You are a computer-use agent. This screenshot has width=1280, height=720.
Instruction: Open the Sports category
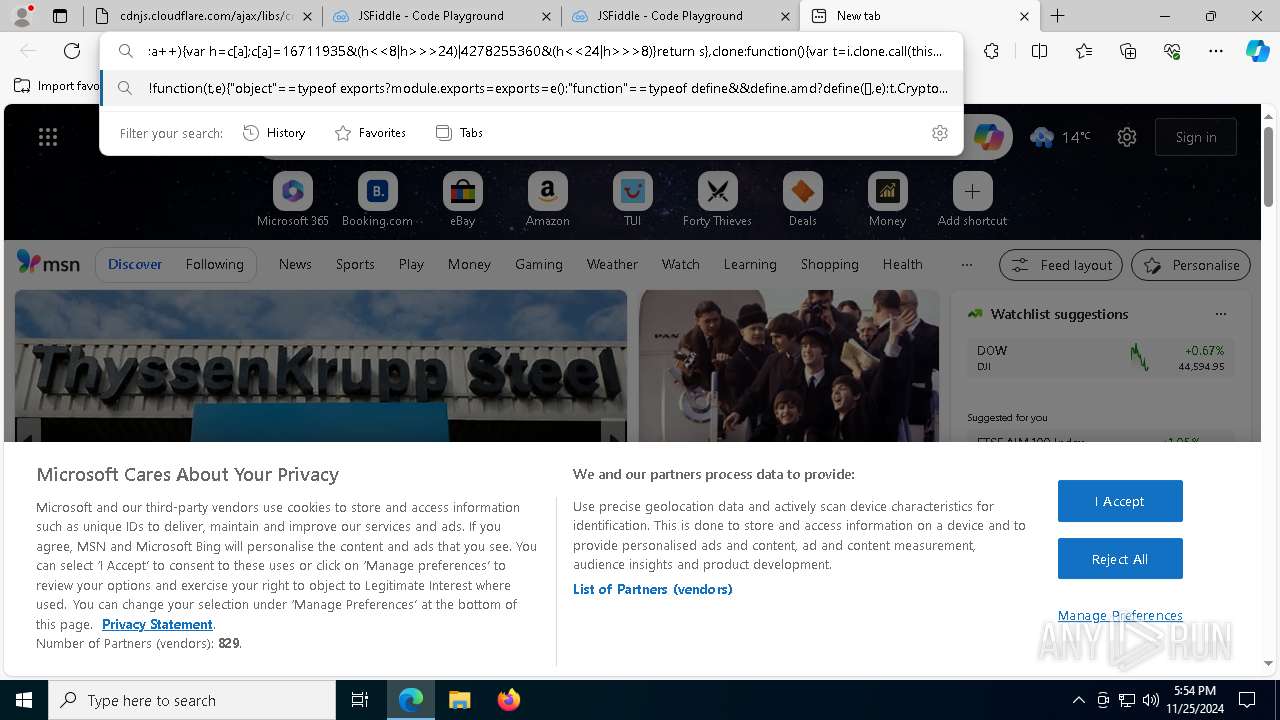pyautogui.click(x=355, y=264)
